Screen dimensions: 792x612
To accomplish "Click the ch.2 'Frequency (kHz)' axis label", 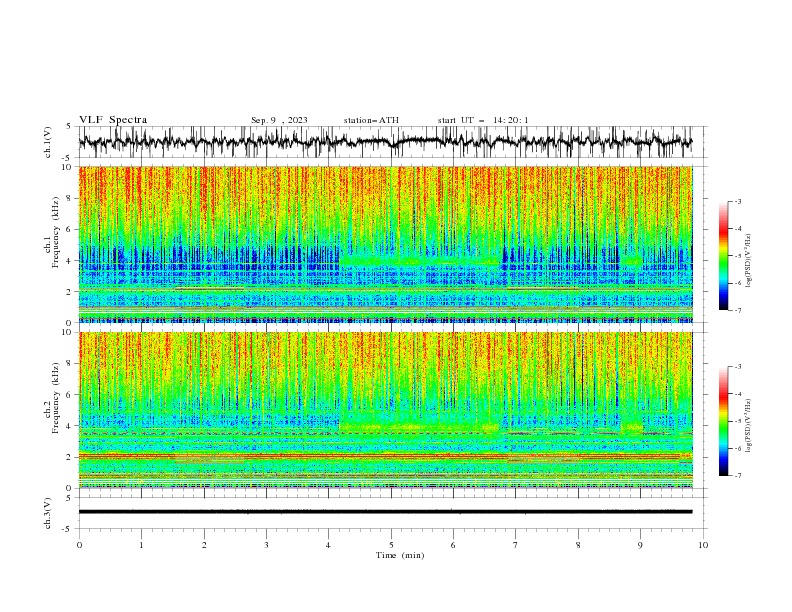I will click(55, 397).
